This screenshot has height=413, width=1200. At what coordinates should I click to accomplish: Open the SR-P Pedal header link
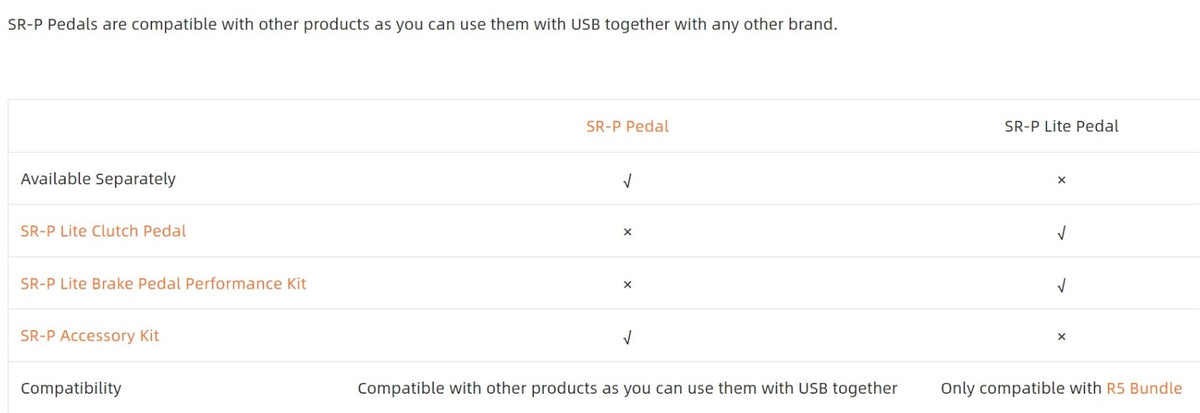click(x=627, y=127)
